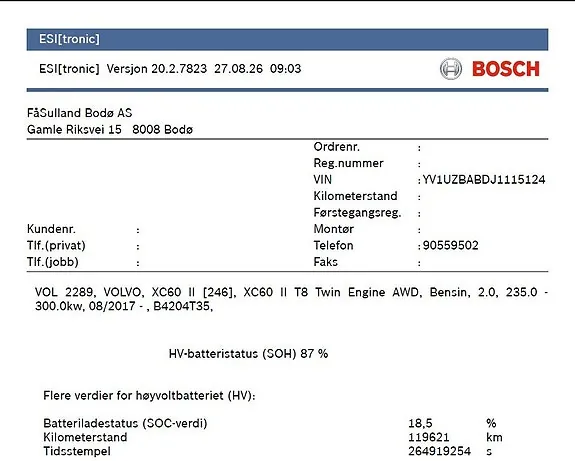Click the 'Faks' label
575x461 pixels.
point(326,261)
